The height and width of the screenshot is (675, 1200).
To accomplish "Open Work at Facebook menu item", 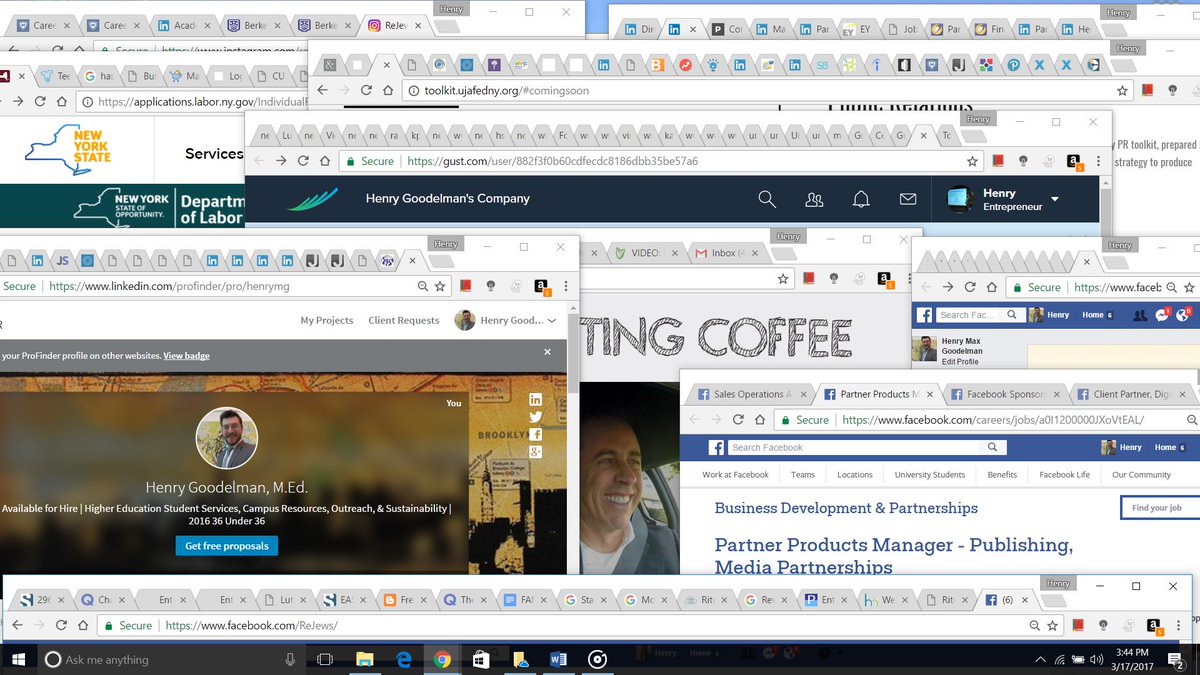I will pyautogui.click(x=735, y=475).
